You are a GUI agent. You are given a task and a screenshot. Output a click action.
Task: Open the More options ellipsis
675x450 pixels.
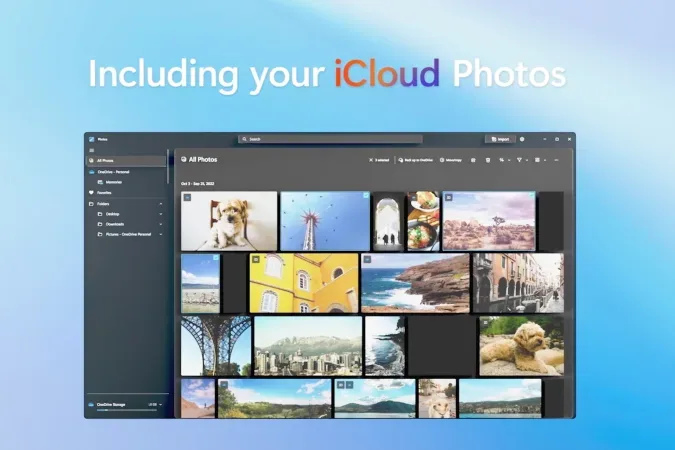click(x=556, y=160)
